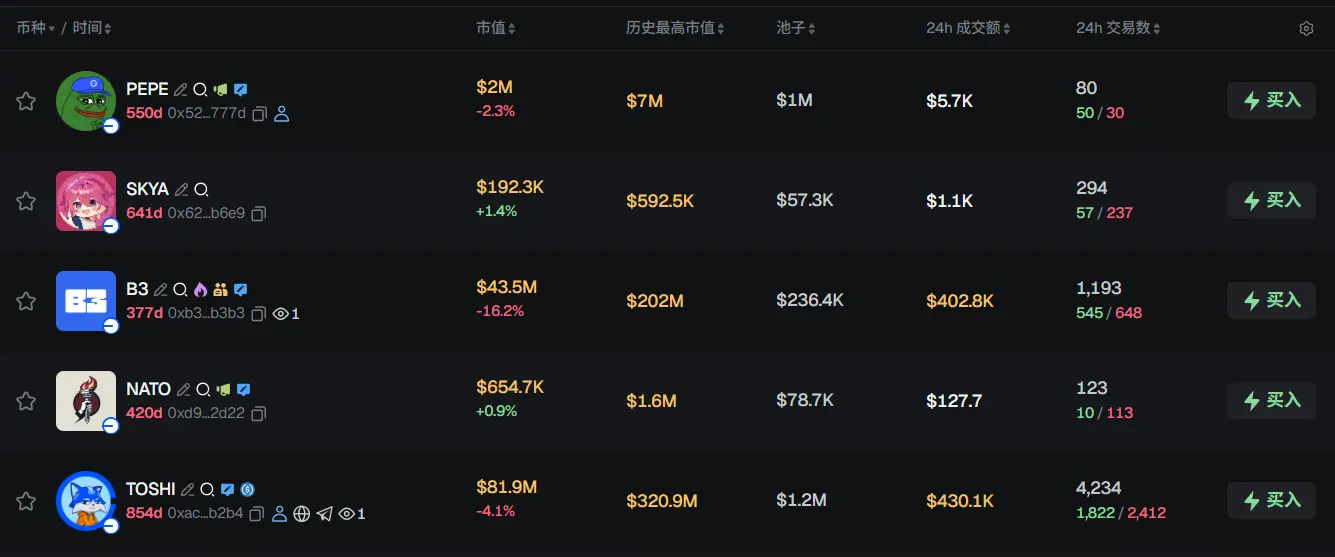Toggle the favorite star for B3
The width and height of the screenshot is (1335, 557).
coord(26,301)
